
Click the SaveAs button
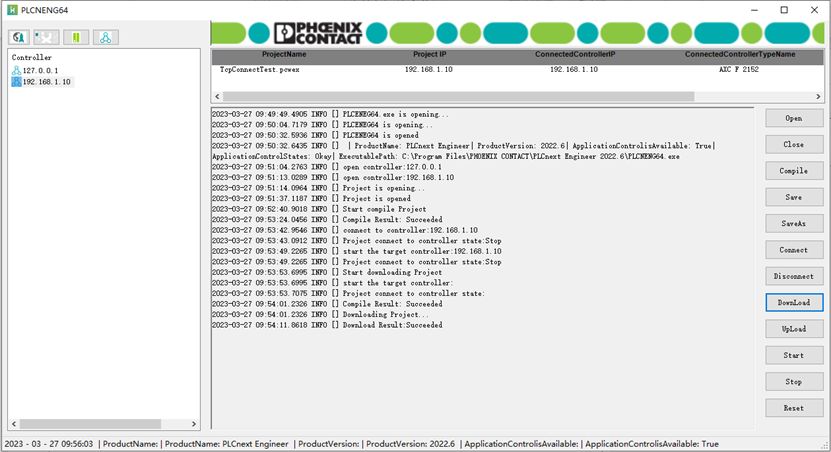click(x=793, y=224)
